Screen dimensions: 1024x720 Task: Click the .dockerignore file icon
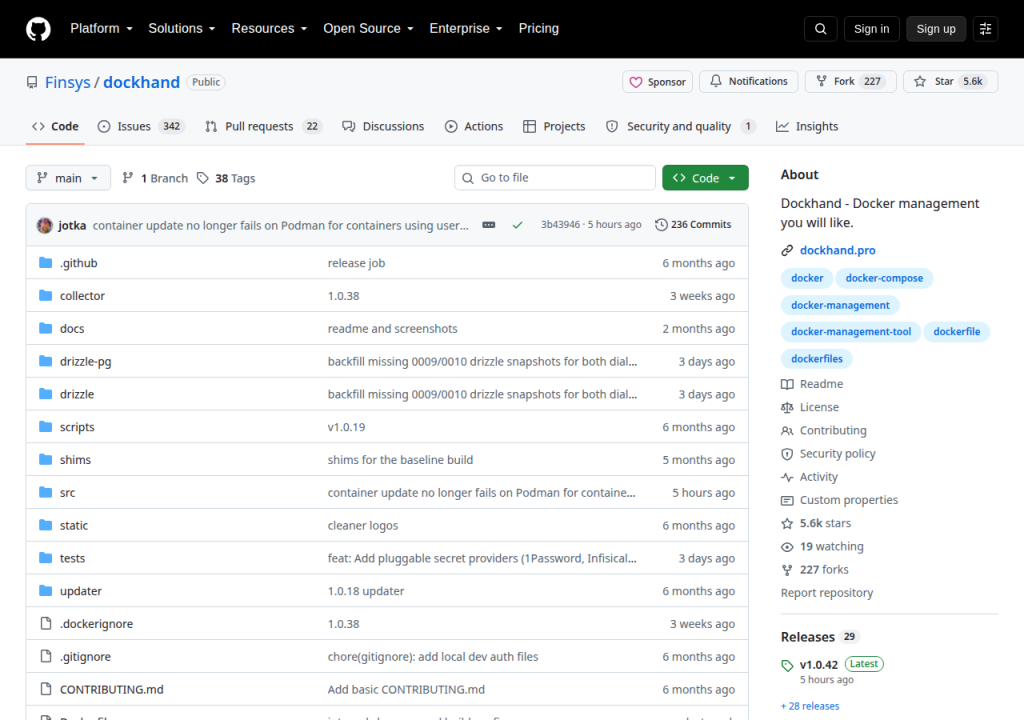(46, 623)
